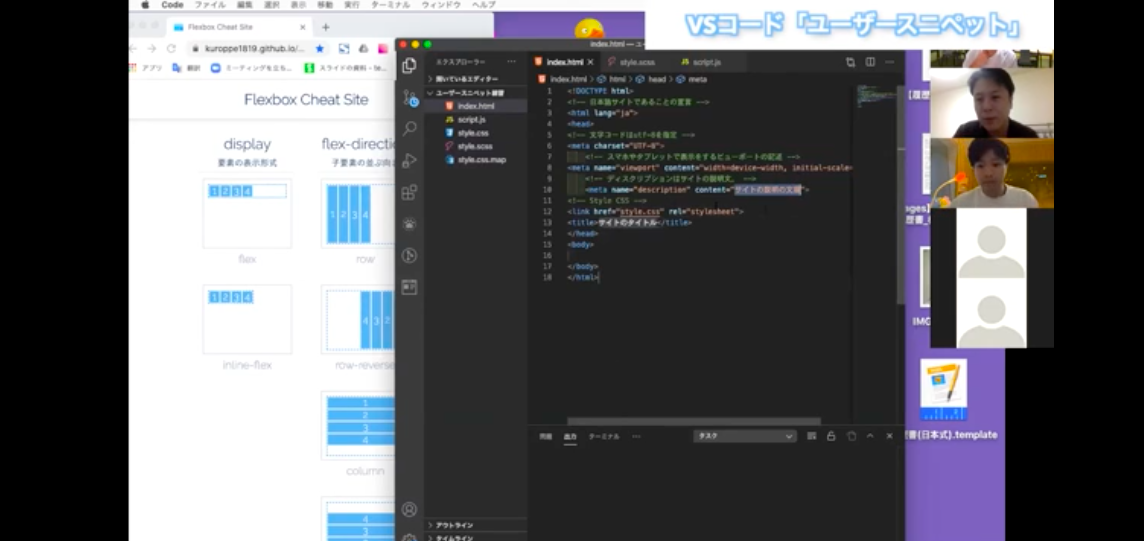1144x541 pixels.
Task: Open the Search view in the activity bar
Action: coord(409,128)
